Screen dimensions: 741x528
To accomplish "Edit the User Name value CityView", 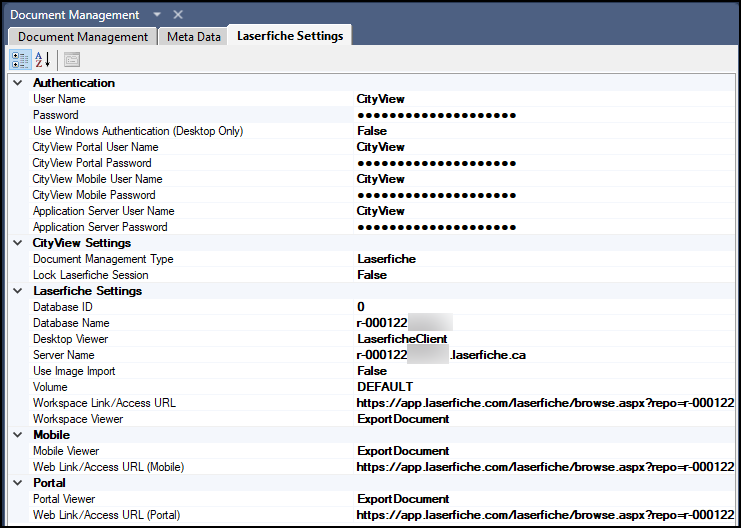I will point(543,99).
